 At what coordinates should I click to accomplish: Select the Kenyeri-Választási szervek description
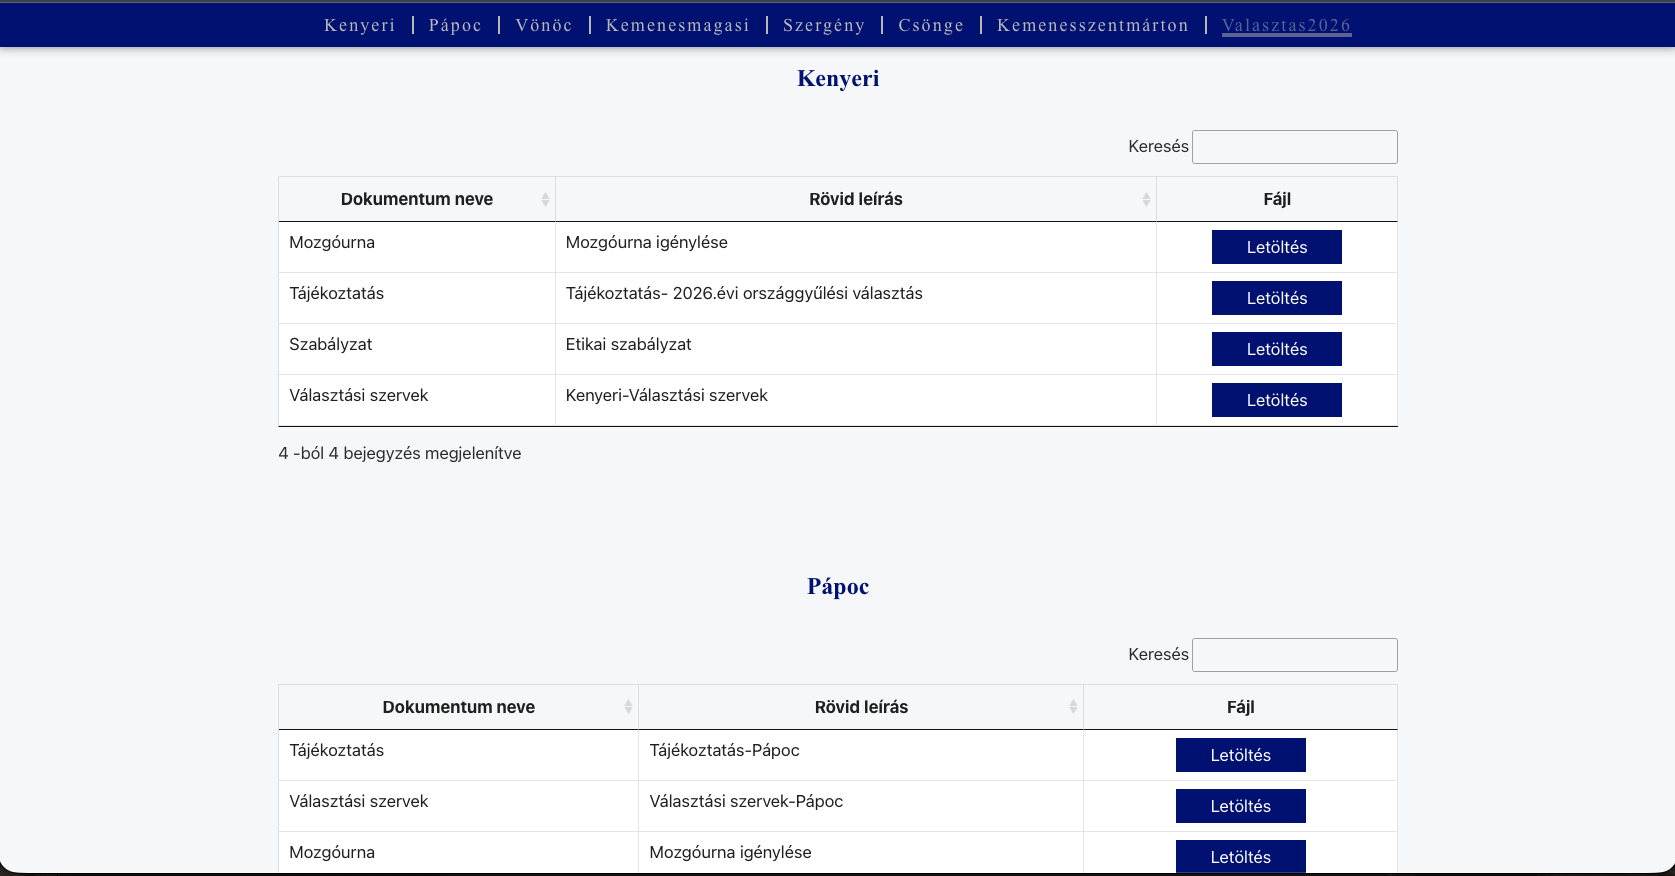[667, 395]
